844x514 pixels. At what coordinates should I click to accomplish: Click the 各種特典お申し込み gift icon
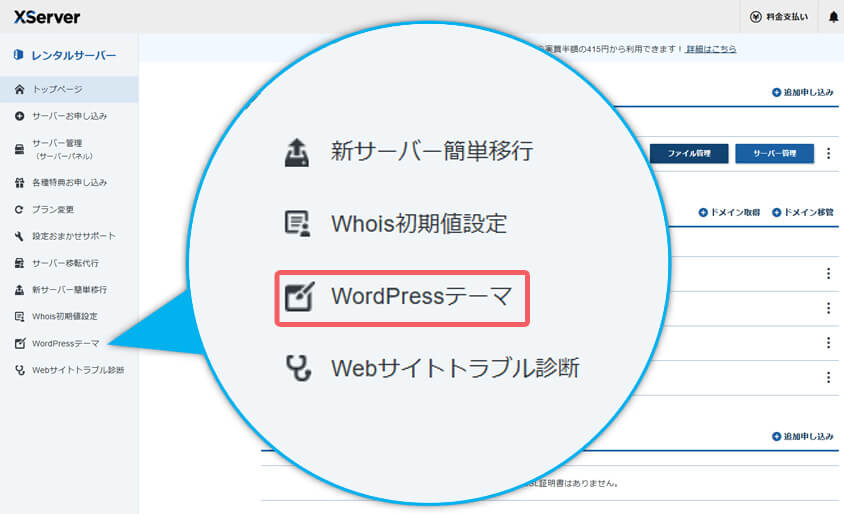19,182
